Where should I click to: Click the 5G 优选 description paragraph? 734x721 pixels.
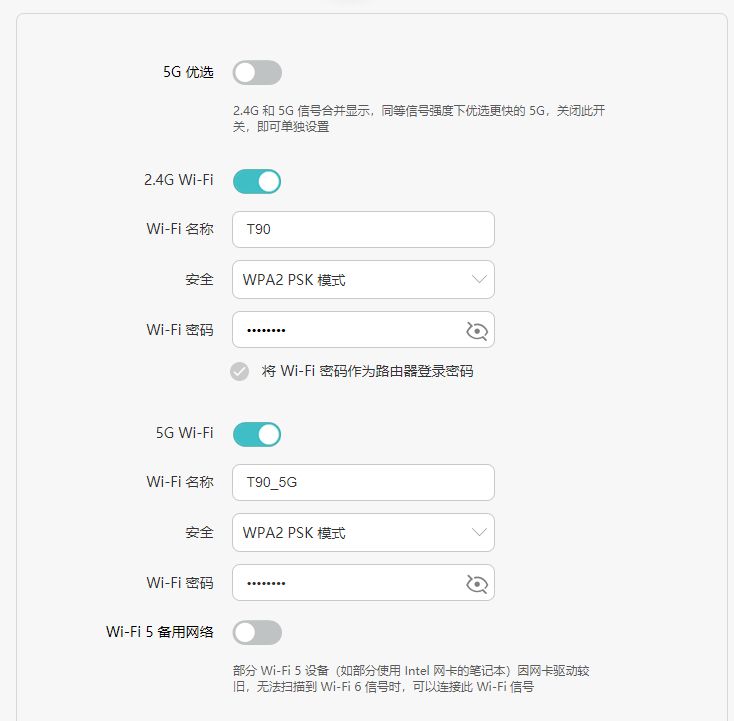point(418,119)
